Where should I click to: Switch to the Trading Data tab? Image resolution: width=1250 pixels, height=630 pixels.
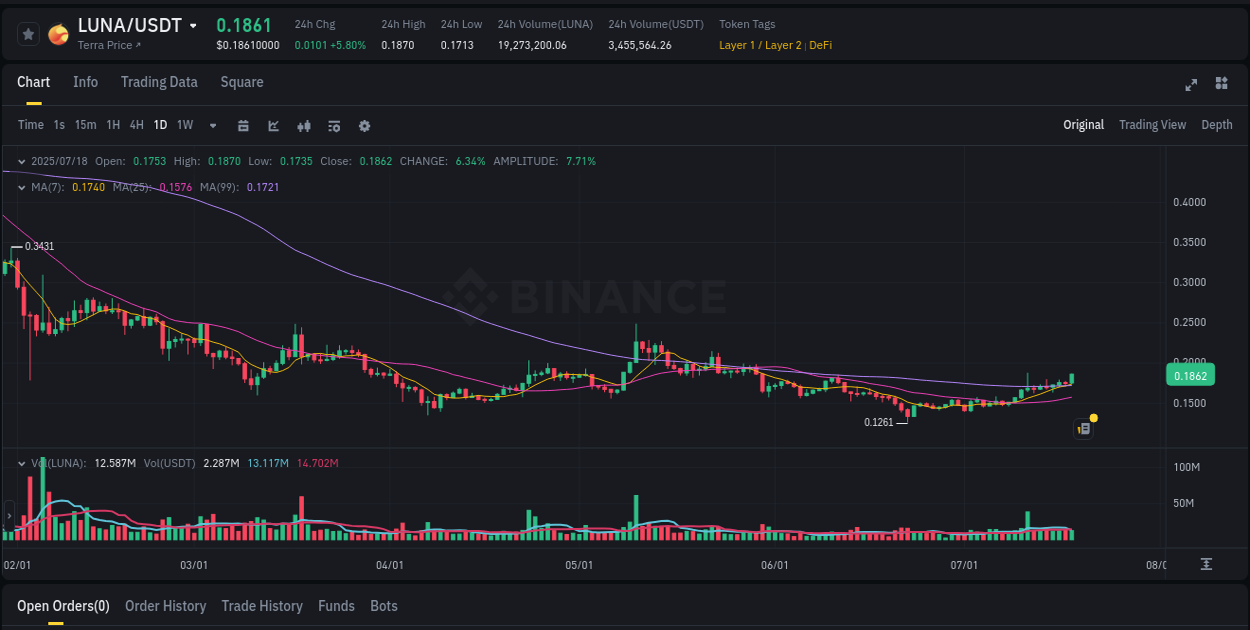point(159,82)
